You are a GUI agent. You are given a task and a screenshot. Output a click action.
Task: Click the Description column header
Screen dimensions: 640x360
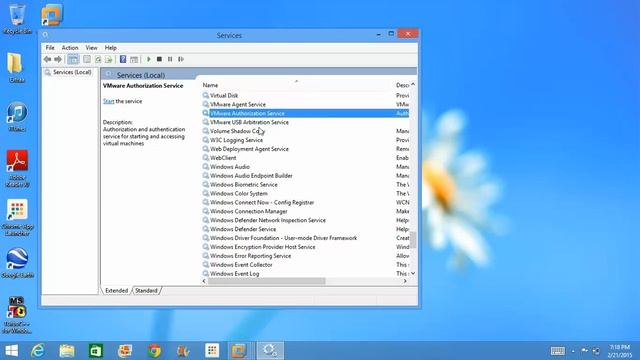(x=402, y=85)
